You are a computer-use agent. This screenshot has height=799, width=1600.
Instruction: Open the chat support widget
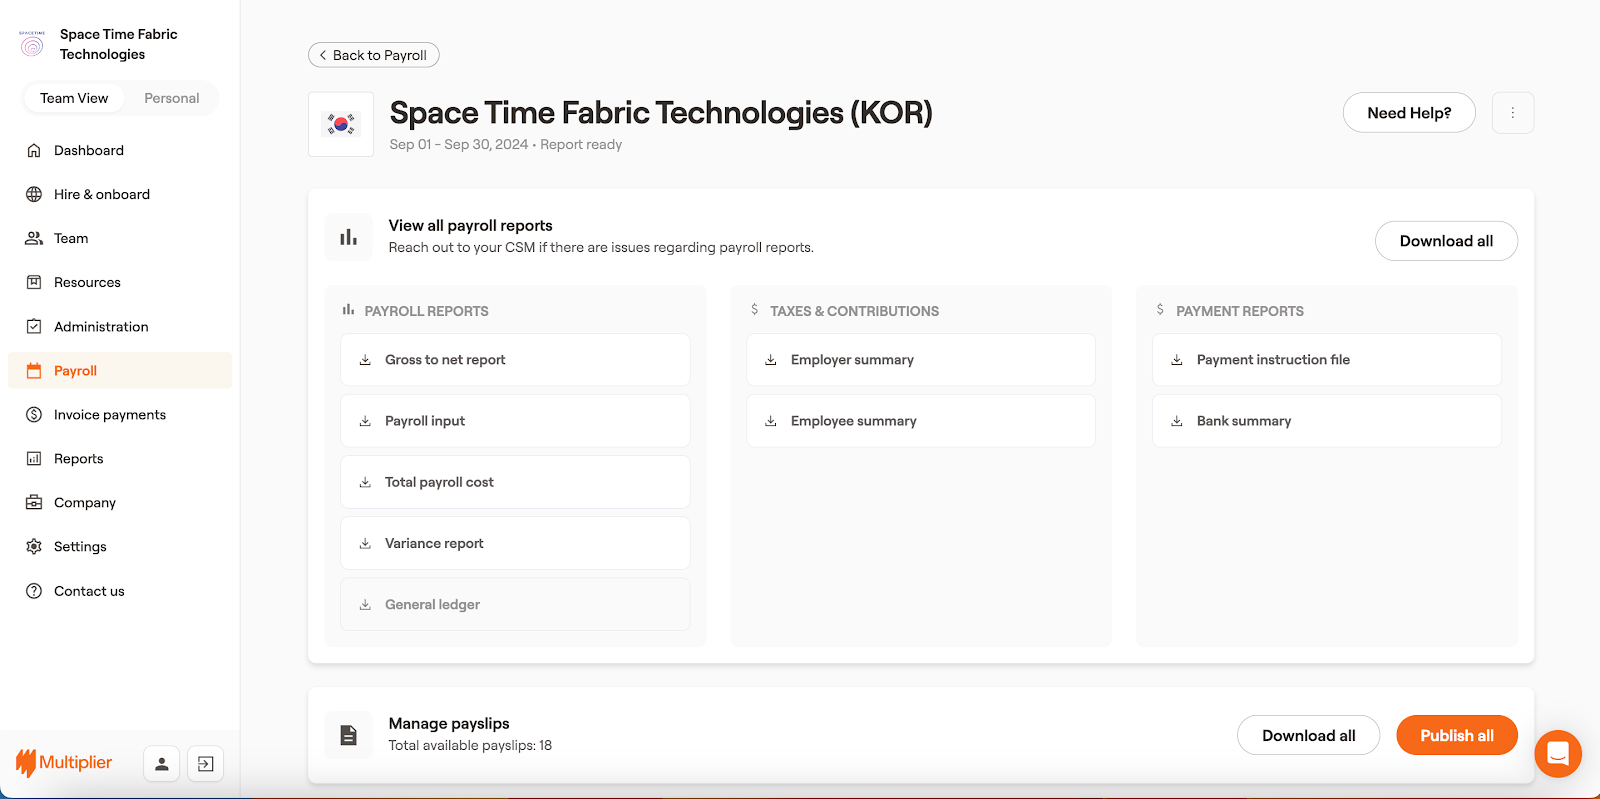(x=1558, y=754)
